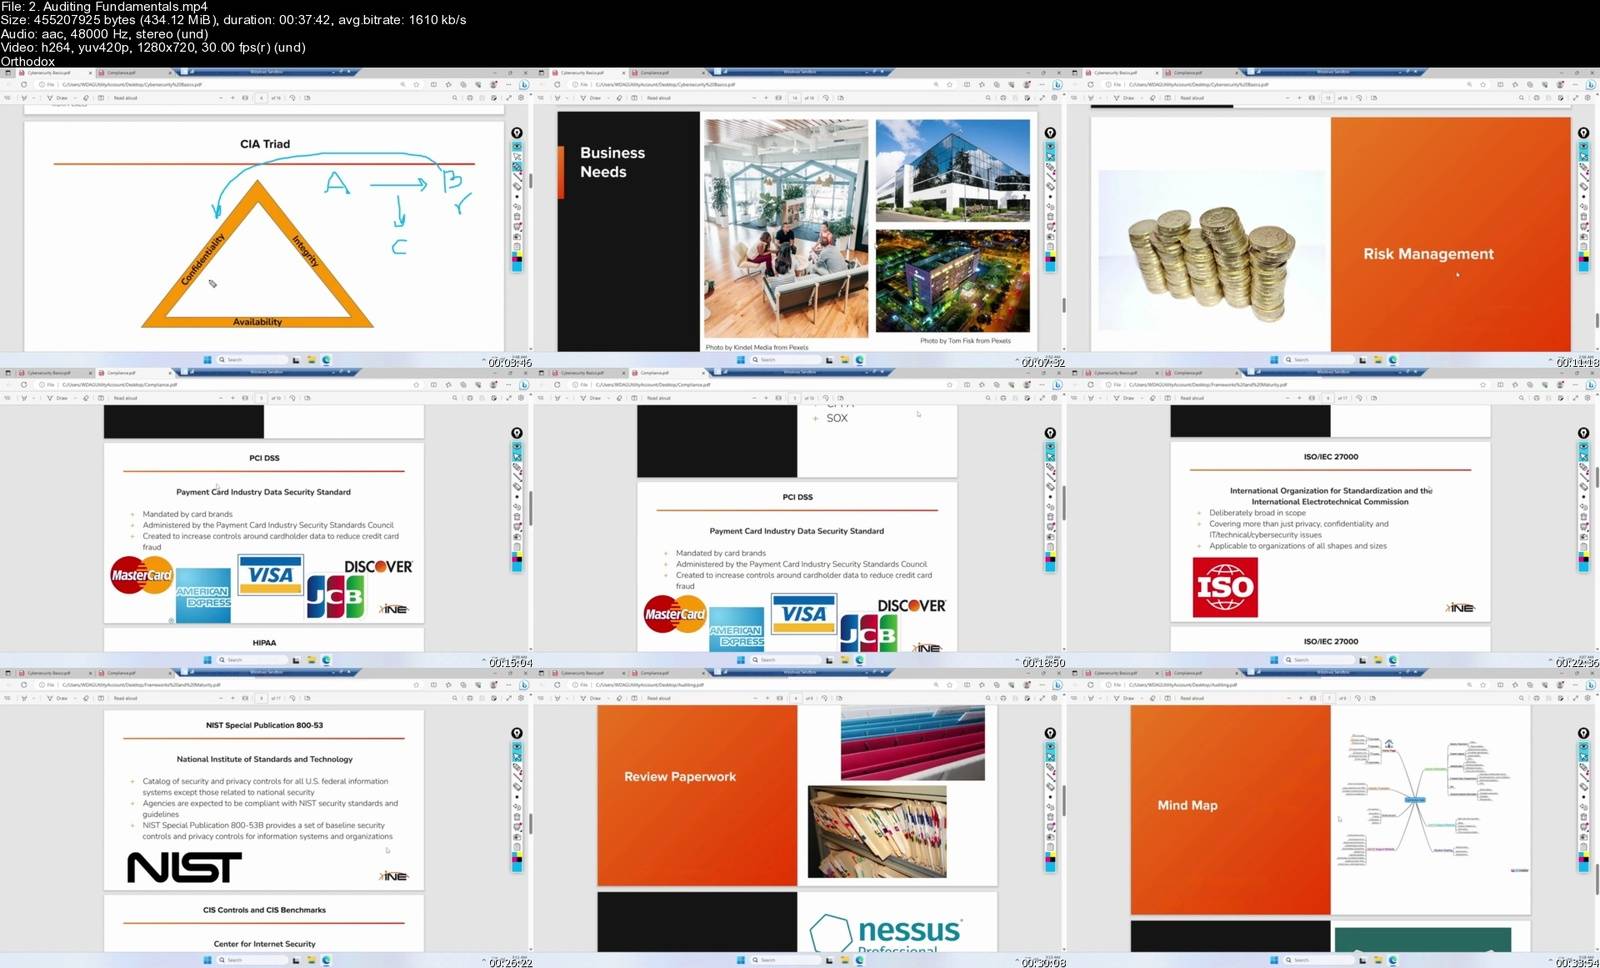Click annotation toolbar round logo in Mind Map frame
1600x968 pixels.
[1583, 733]
